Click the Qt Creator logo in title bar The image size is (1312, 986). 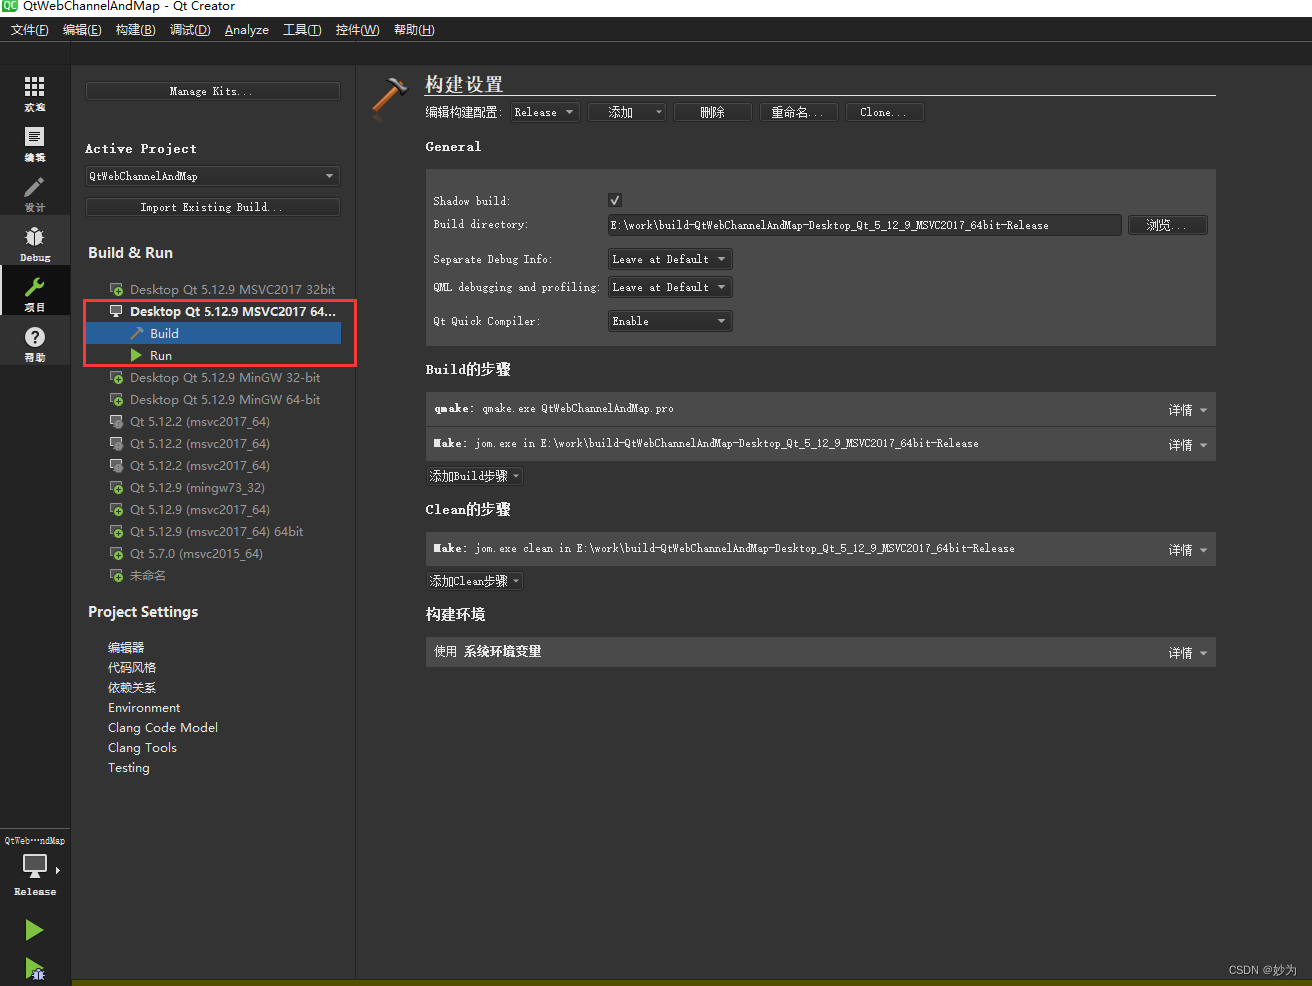tap(10, 6)
